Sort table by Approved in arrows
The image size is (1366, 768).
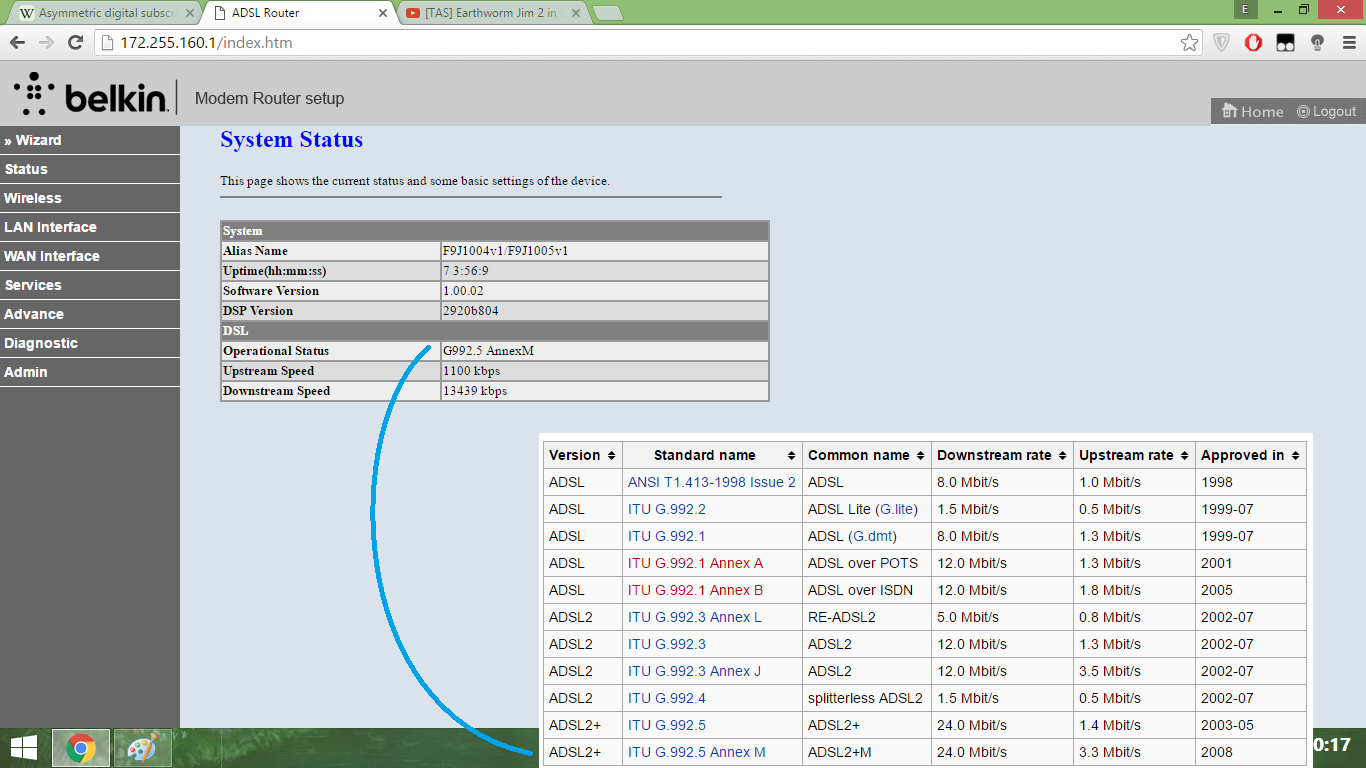[x=1295, y=456]
